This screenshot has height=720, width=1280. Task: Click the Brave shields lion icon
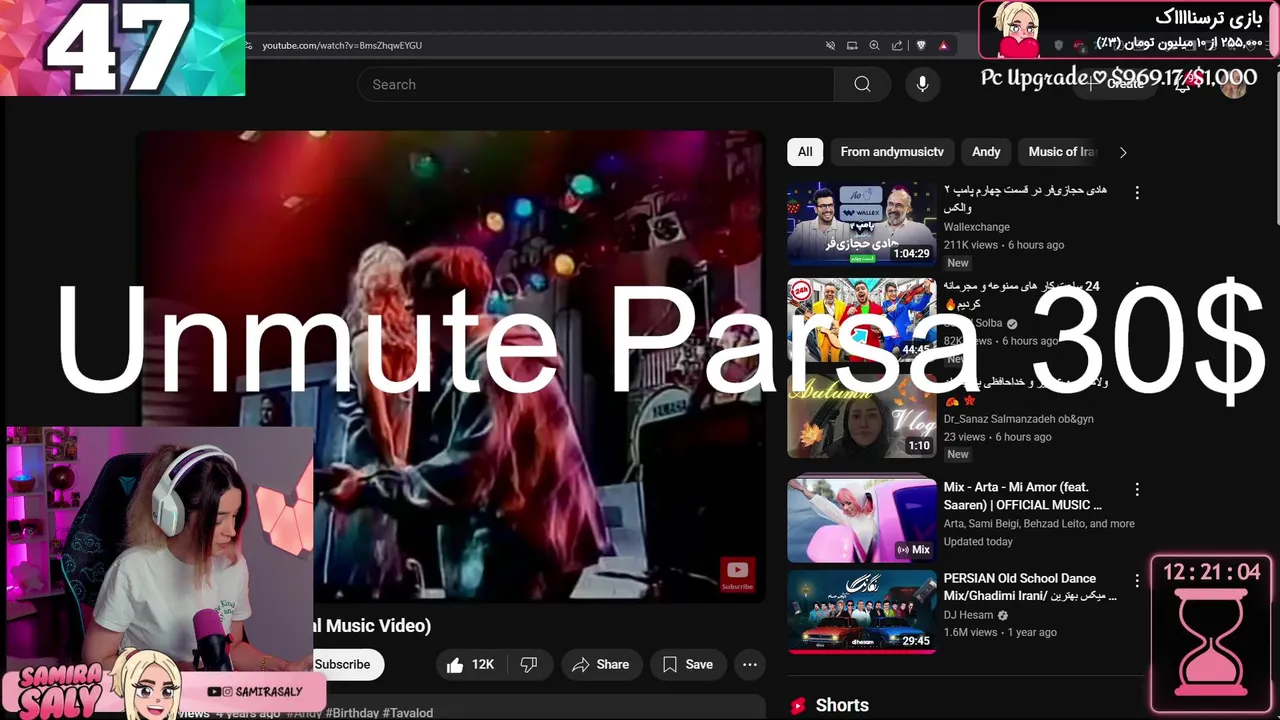point(921,45)
